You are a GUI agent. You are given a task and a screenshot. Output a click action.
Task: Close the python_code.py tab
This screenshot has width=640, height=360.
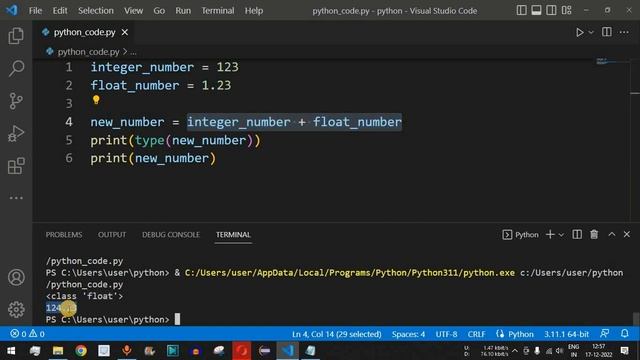(124, 32)
